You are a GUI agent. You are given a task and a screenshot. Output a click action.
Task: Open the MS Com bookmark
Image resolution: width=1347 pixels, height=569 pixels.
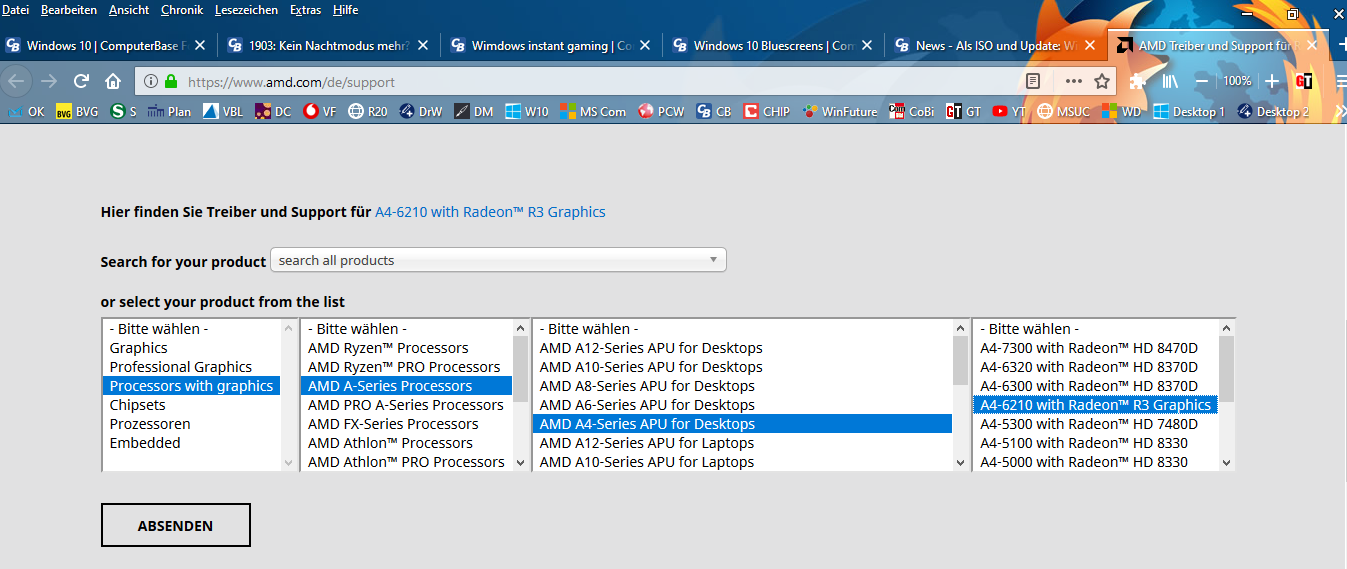point(593,112)
